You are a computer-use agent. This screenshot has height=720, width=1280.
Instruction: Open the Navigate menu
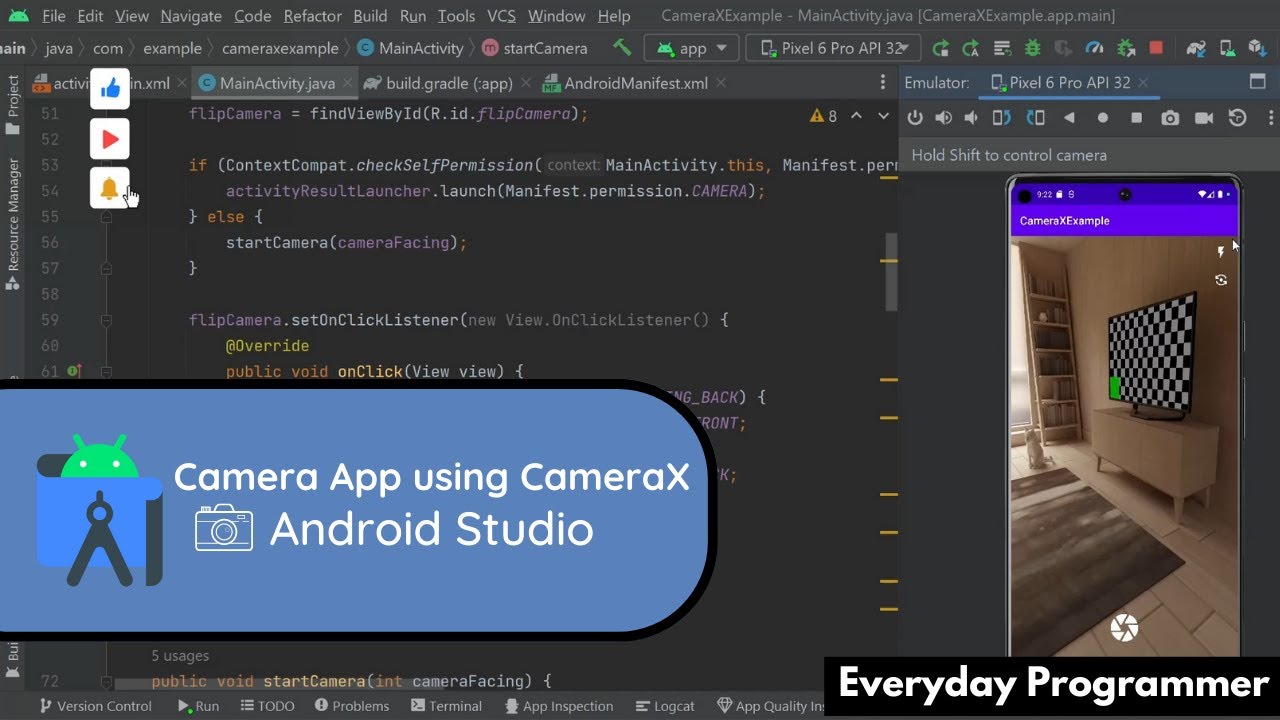coord(191,16)
